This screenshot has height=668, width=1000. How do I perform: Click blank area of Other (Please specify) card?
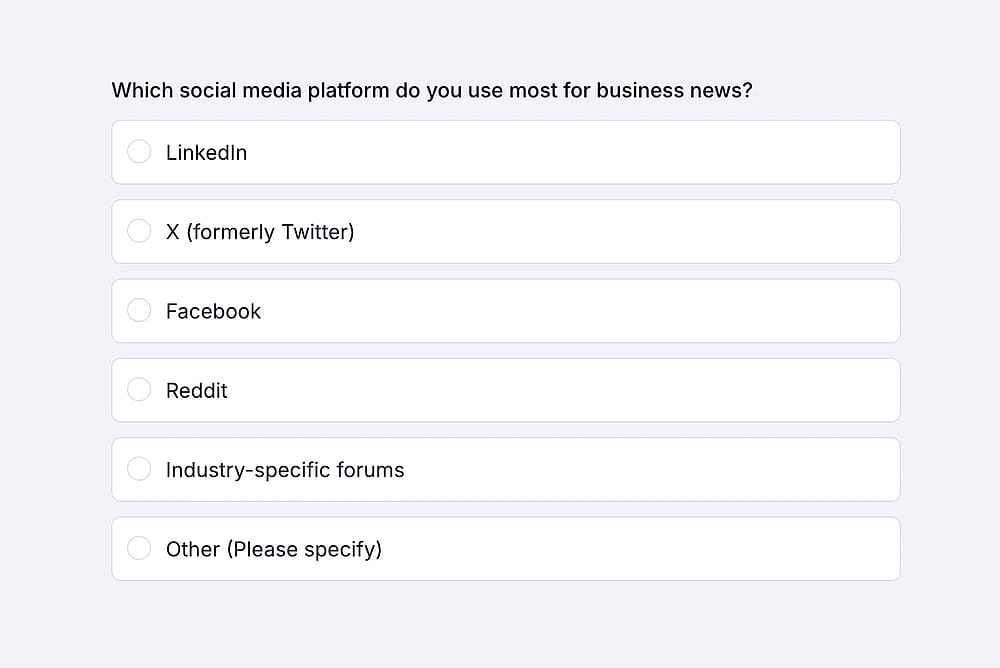point(638,549)
